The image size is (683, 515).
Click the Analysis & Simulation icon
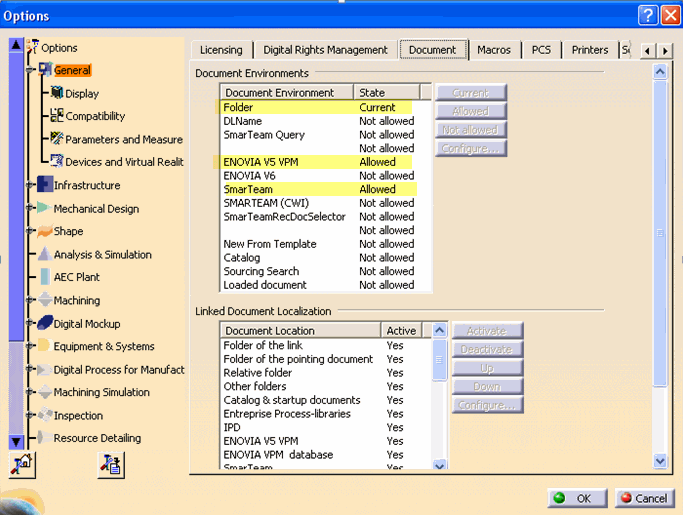tap(45, 254)
